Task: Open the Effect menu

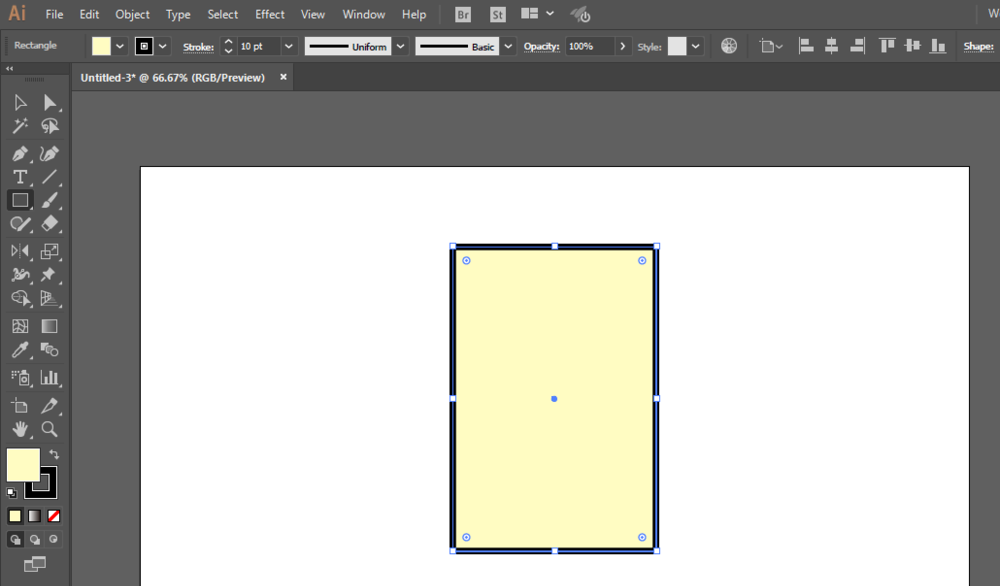Action: point(270,14)
